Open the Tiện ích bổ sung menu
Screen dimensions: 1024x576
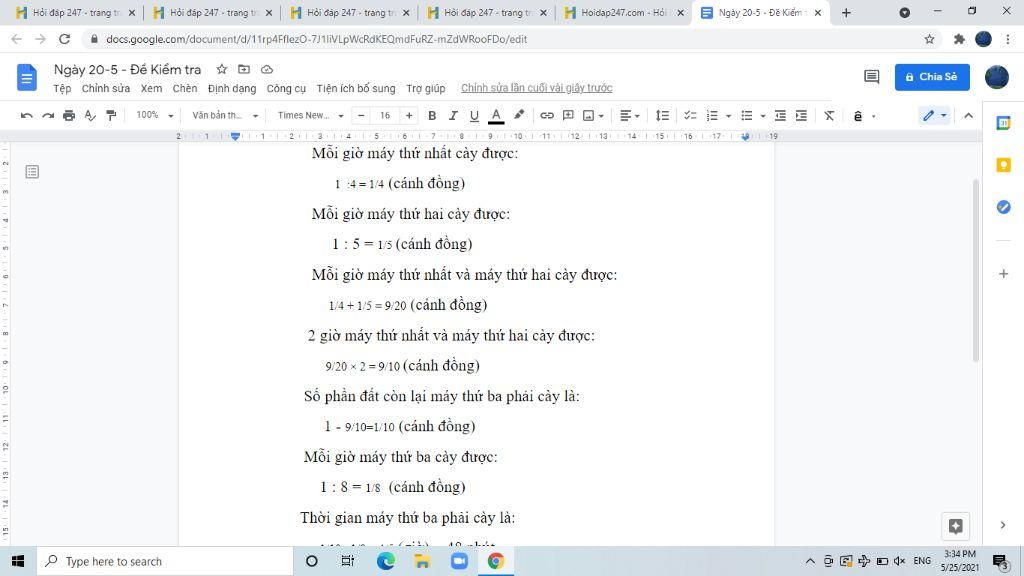coord(356,88)
